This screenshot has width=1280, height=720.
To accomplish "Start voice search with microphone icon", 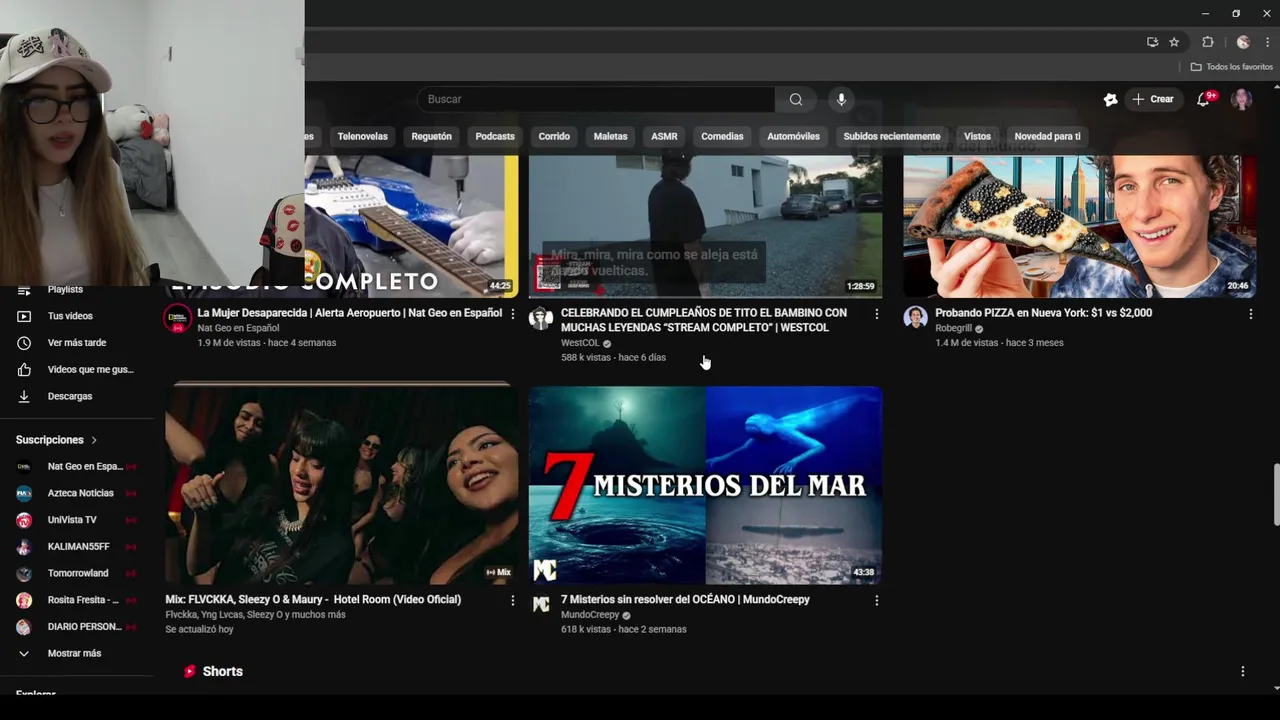I will pyautogui.click(x=841, y=99).
